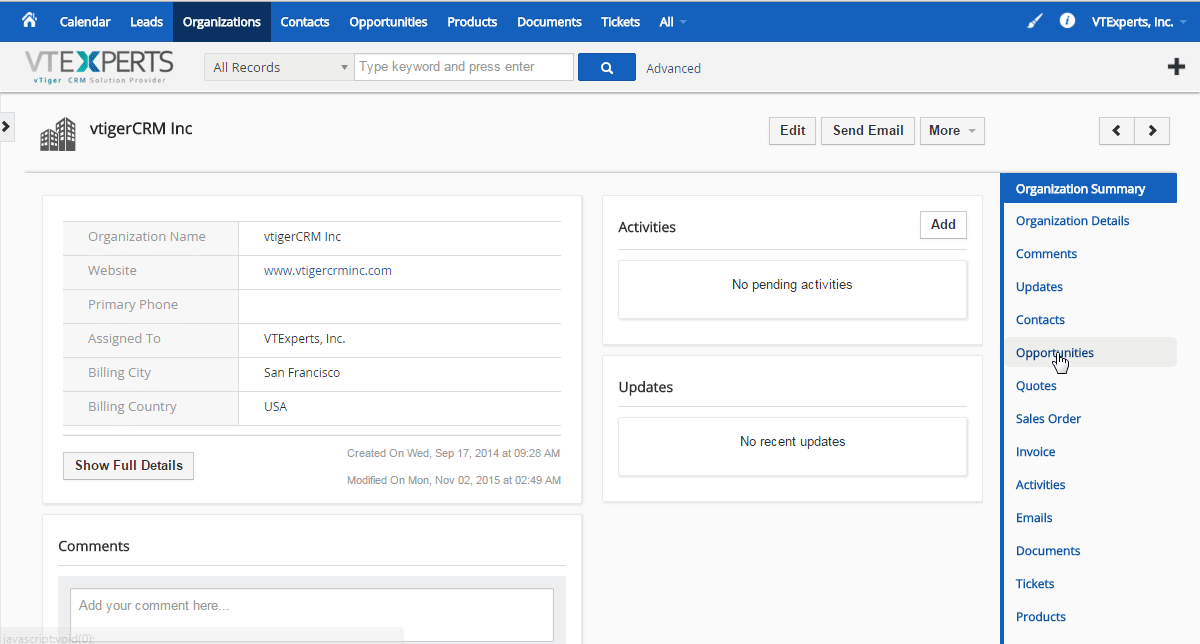Open Activities in the right sidebar
Viewport: 1200px width, 644px height.
point(1041,485)
